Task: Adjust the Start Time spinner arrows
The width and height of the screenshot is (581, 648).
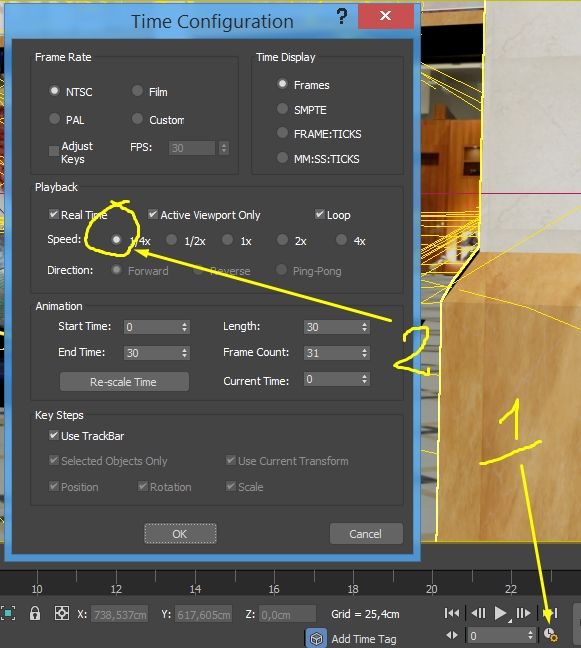Action: pyautogui.click(x=185, y=327)
